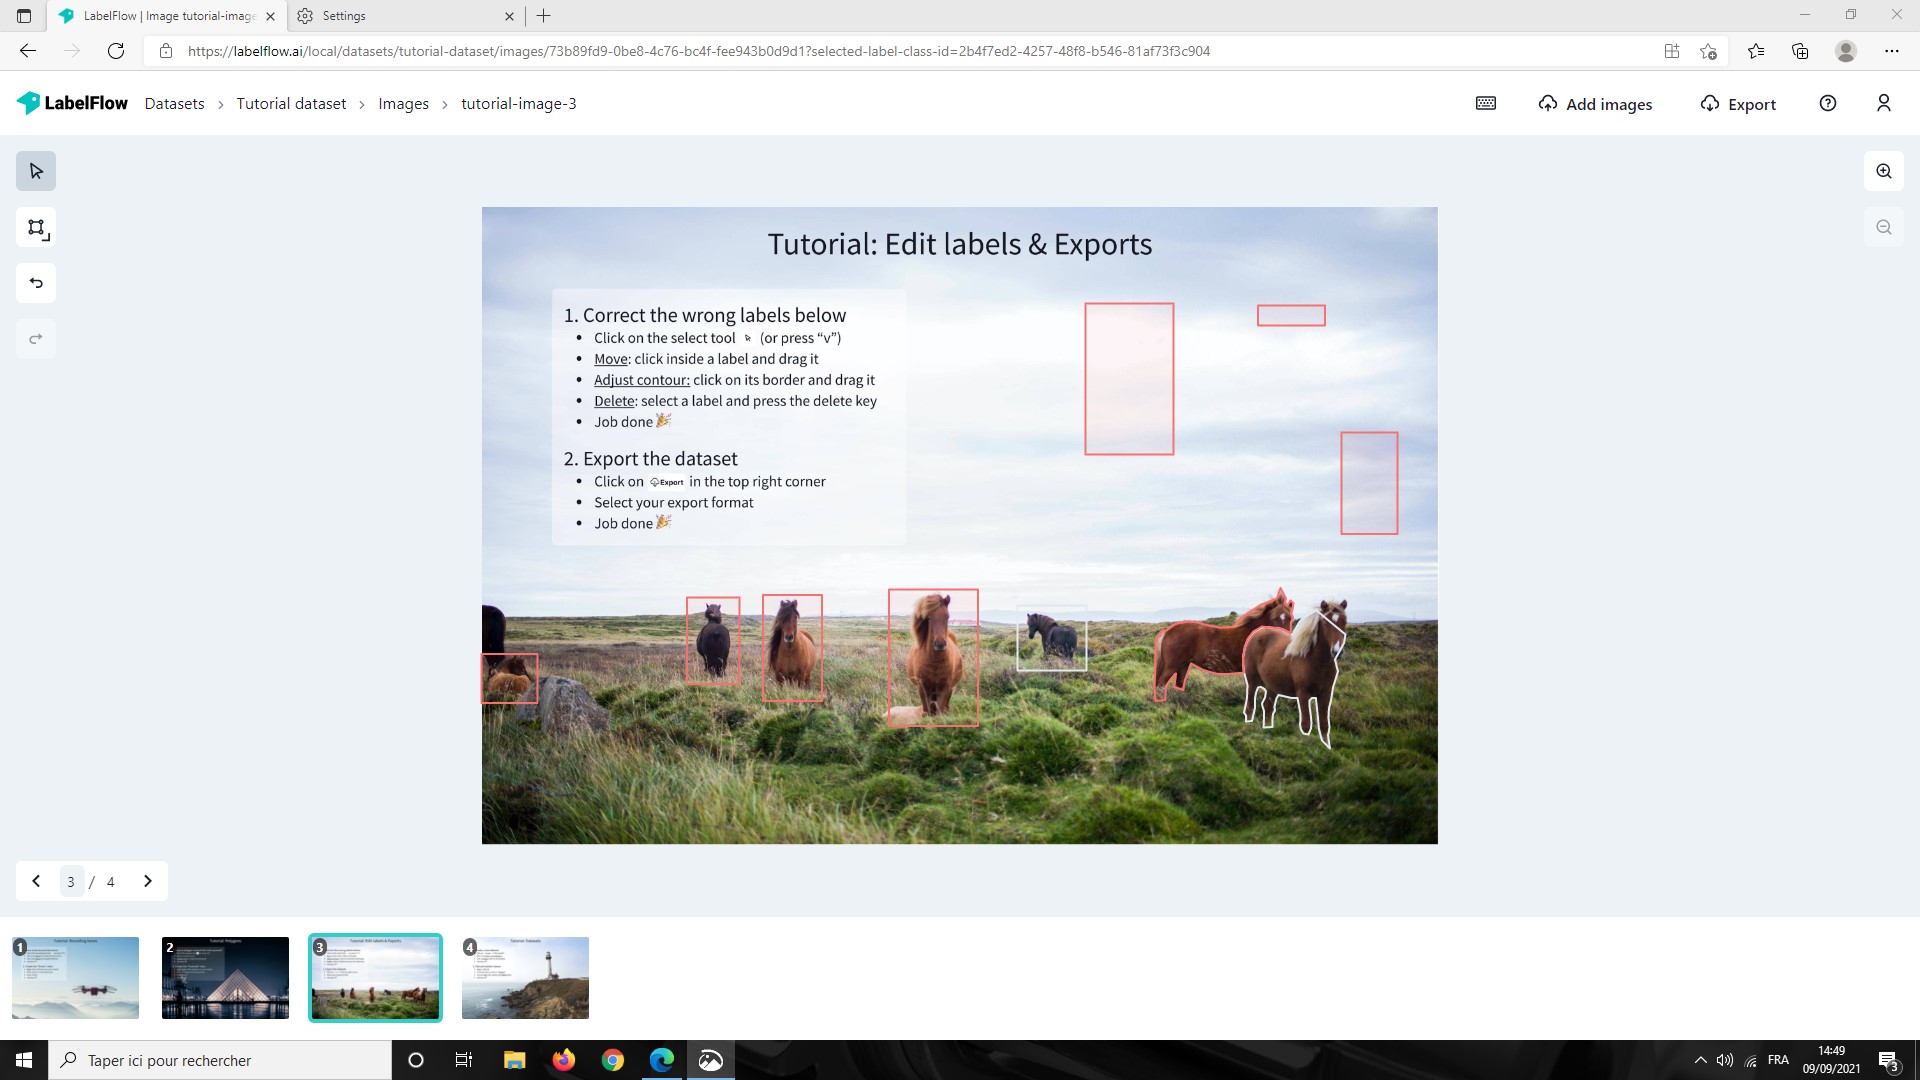Open the FRA language selector
This screenshot has width=1920, height=1080.
click(x=1779, y=1059)
